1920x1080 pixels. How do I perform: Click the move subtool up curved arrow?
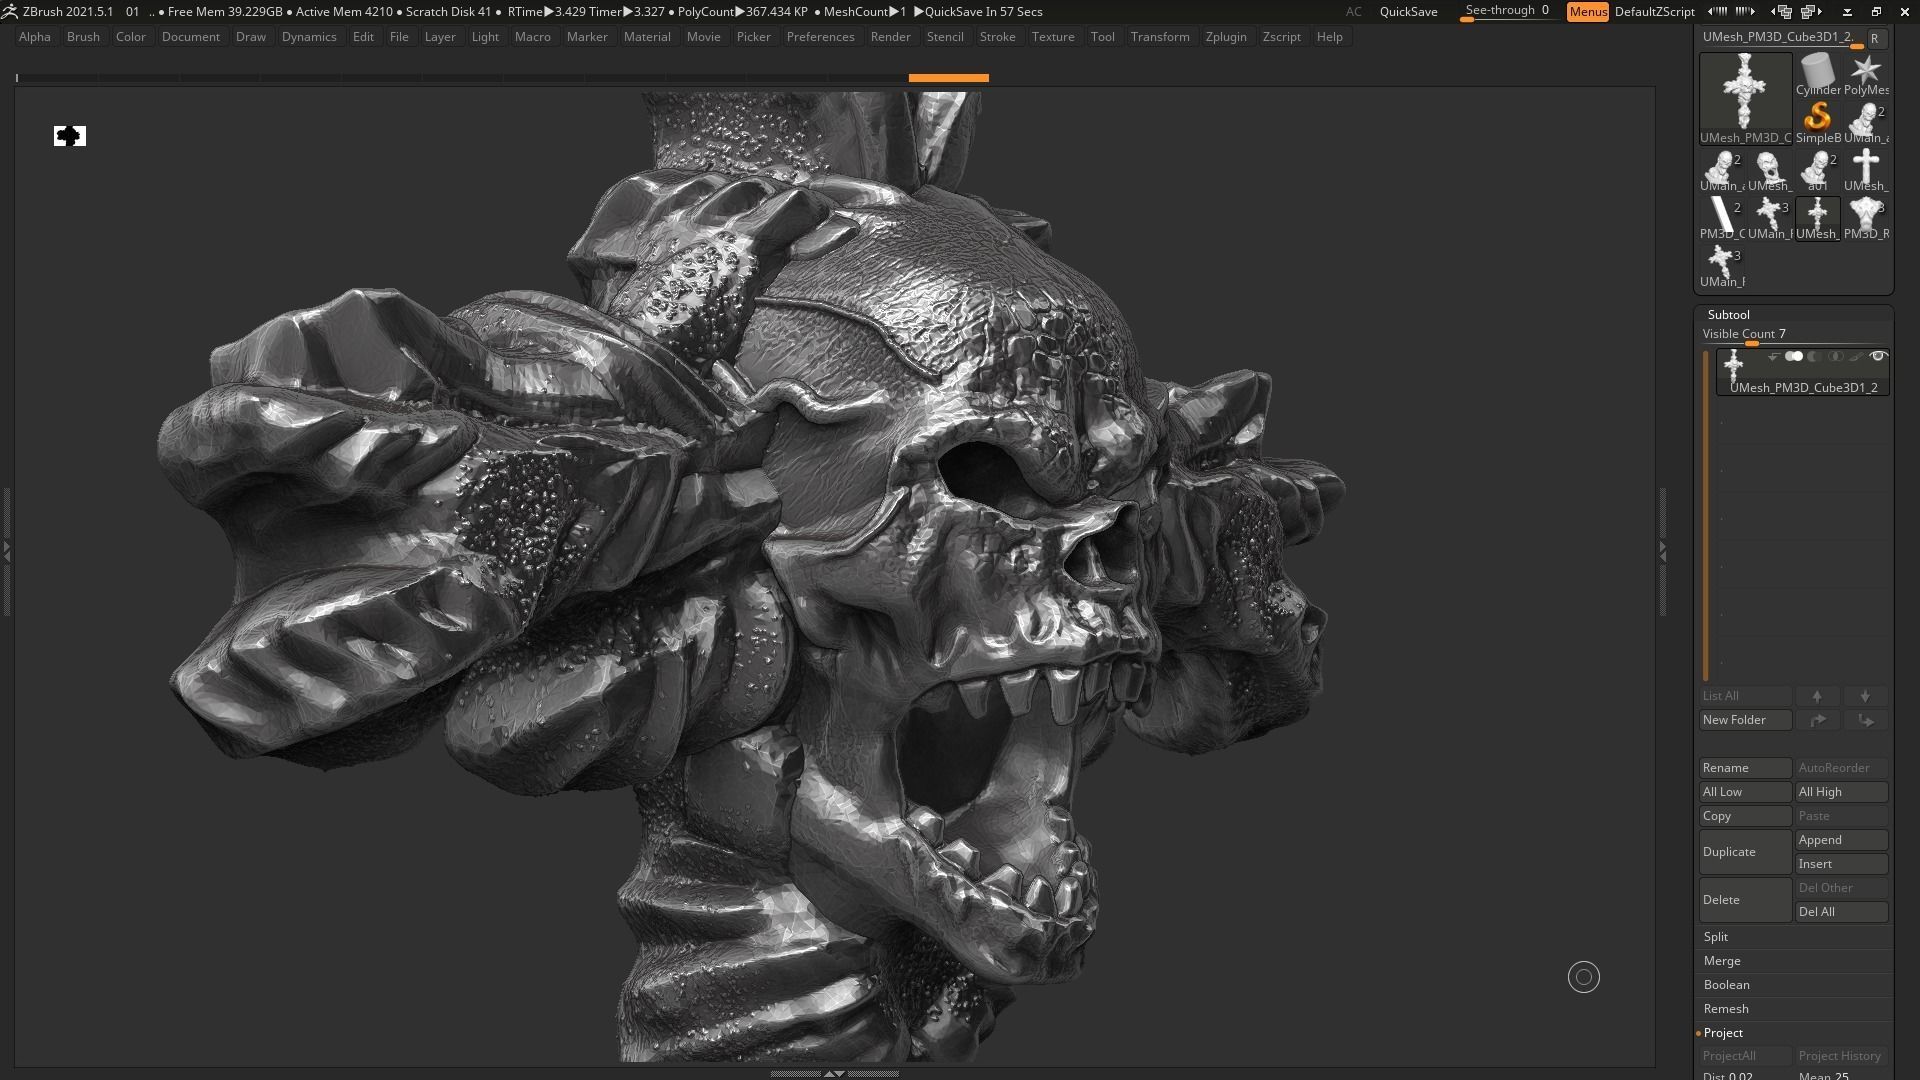(x=1817, y=720)
